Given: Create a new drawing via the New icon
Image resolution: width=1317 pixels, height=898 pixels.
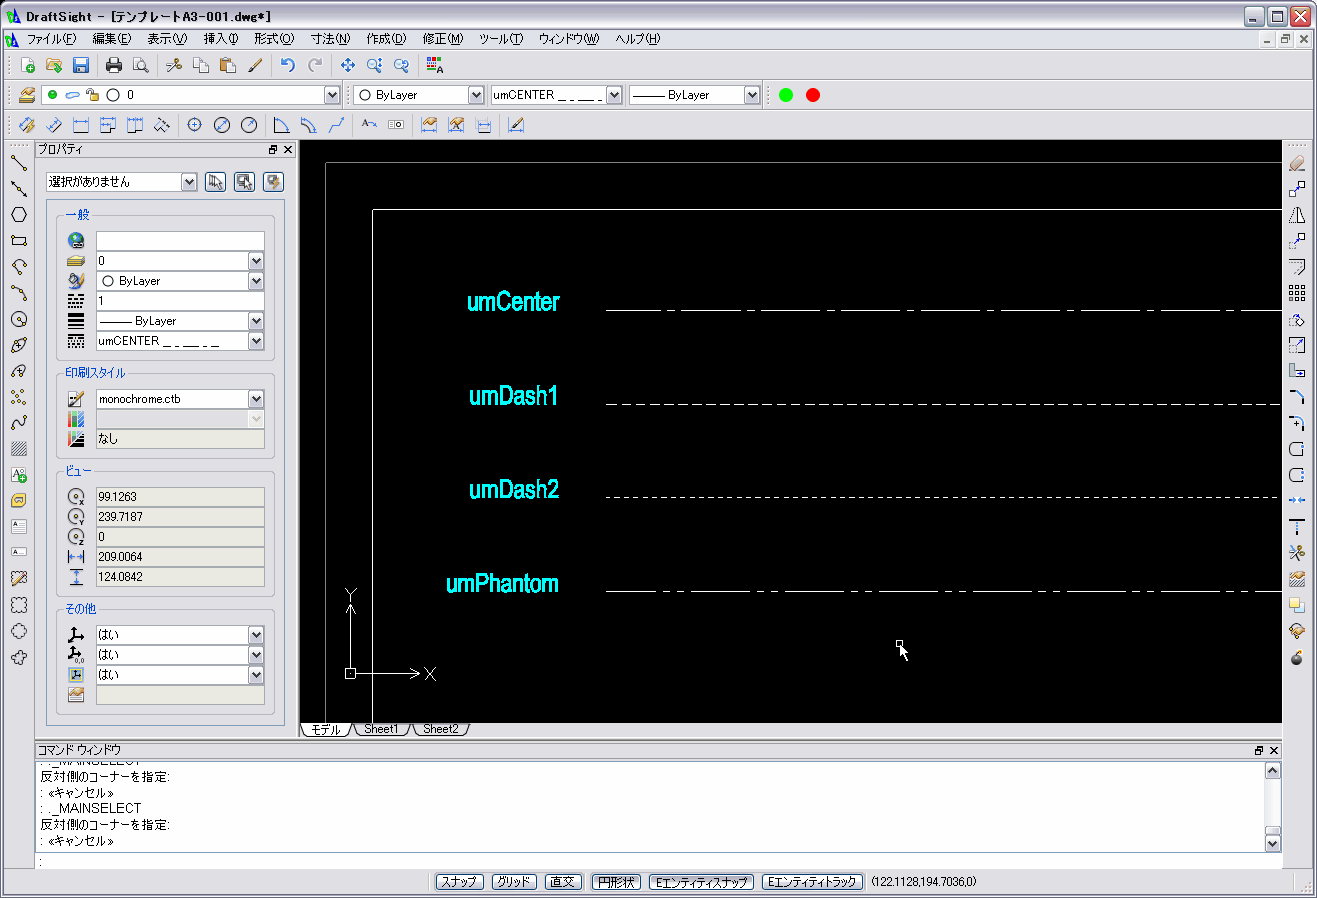Looking at the screenshot, I should click(28, 65).
